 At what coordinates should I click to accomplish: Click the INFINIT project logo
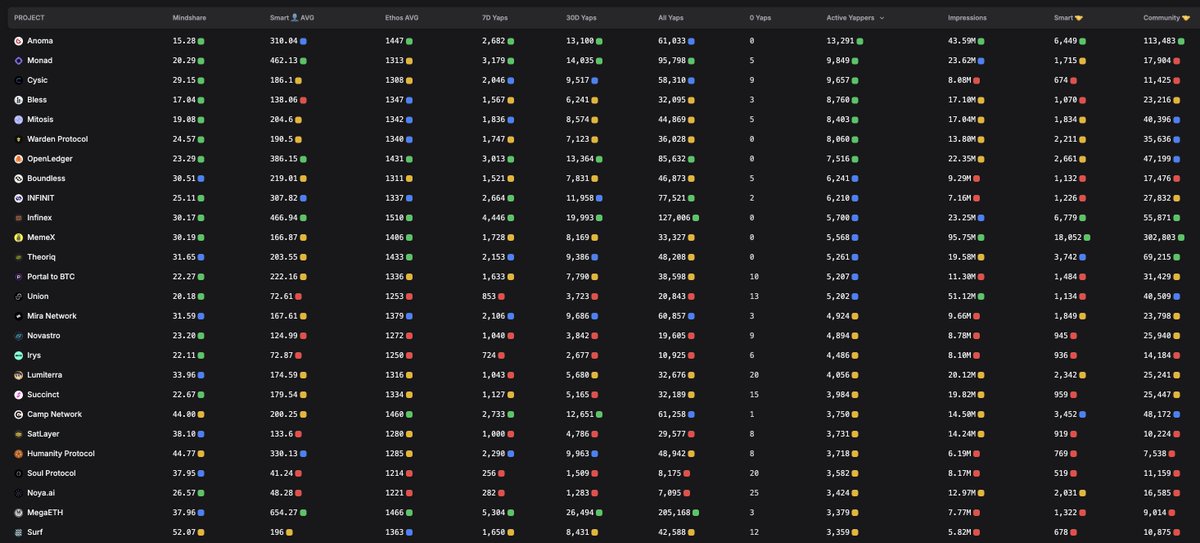(18, 198)
